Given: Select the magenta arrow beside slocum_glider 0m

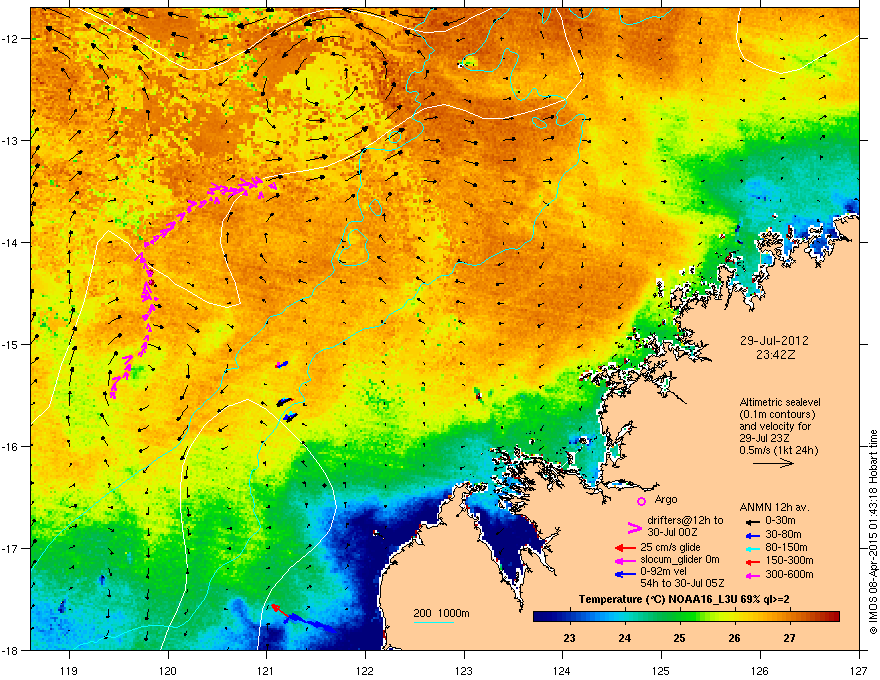Looking at the screenshot, I should tap(625, 560).
